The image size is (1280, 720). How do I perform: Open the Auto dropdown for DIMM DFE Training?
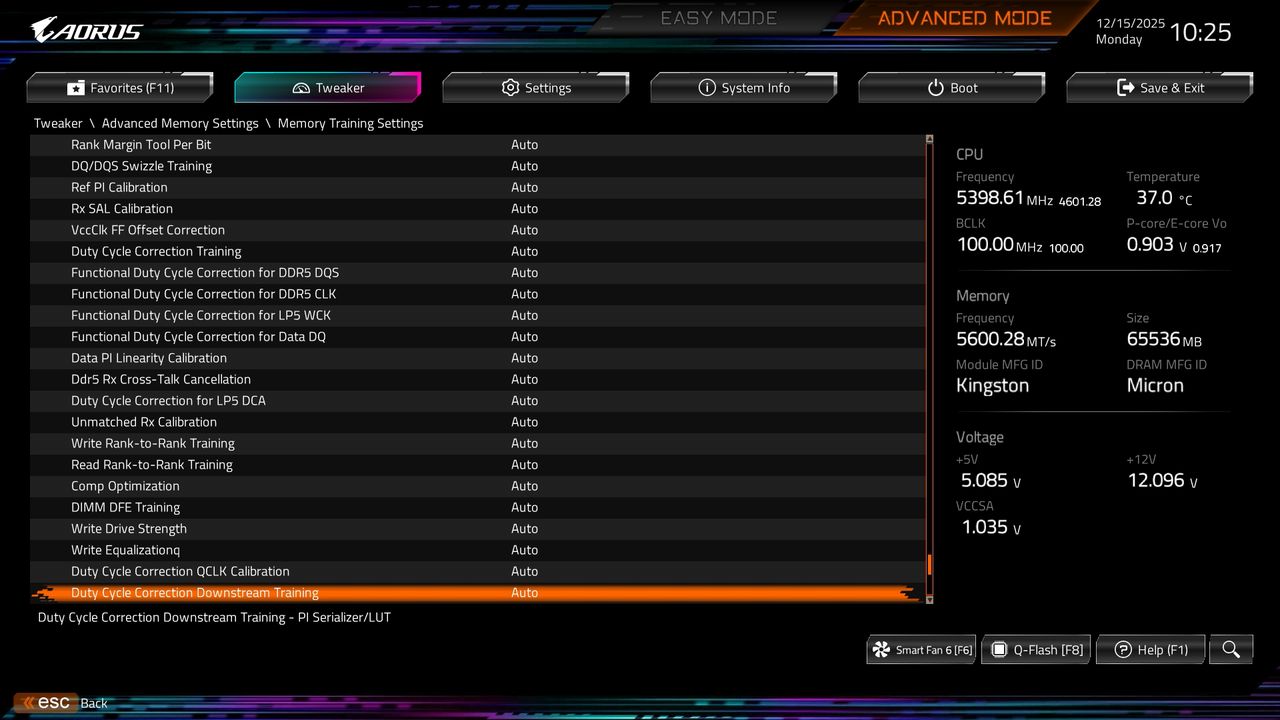tap(524, 507)
